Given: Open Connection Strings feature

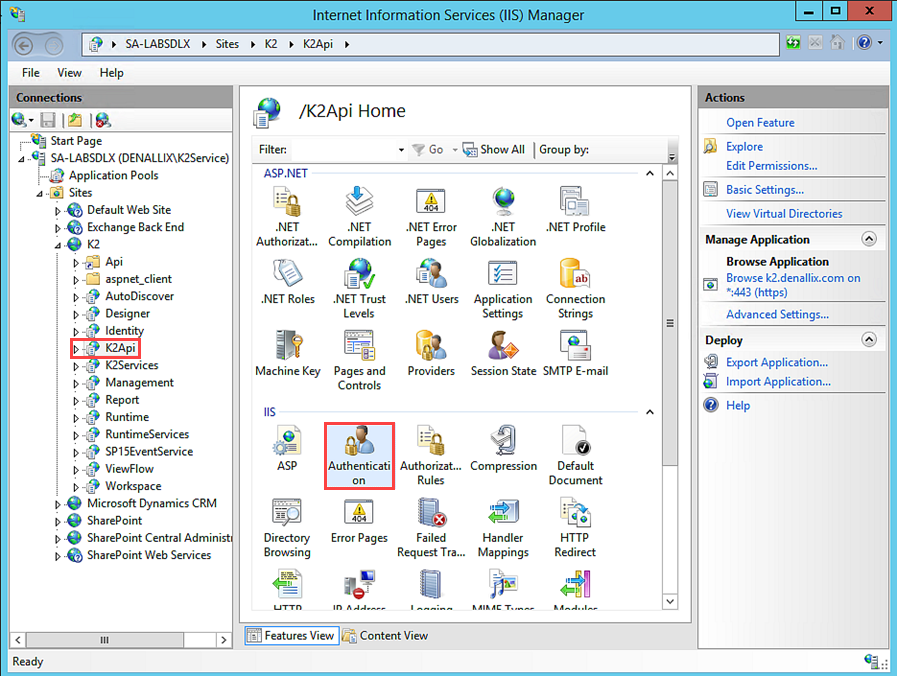Looking at the screenshot, I should point(575,288).
